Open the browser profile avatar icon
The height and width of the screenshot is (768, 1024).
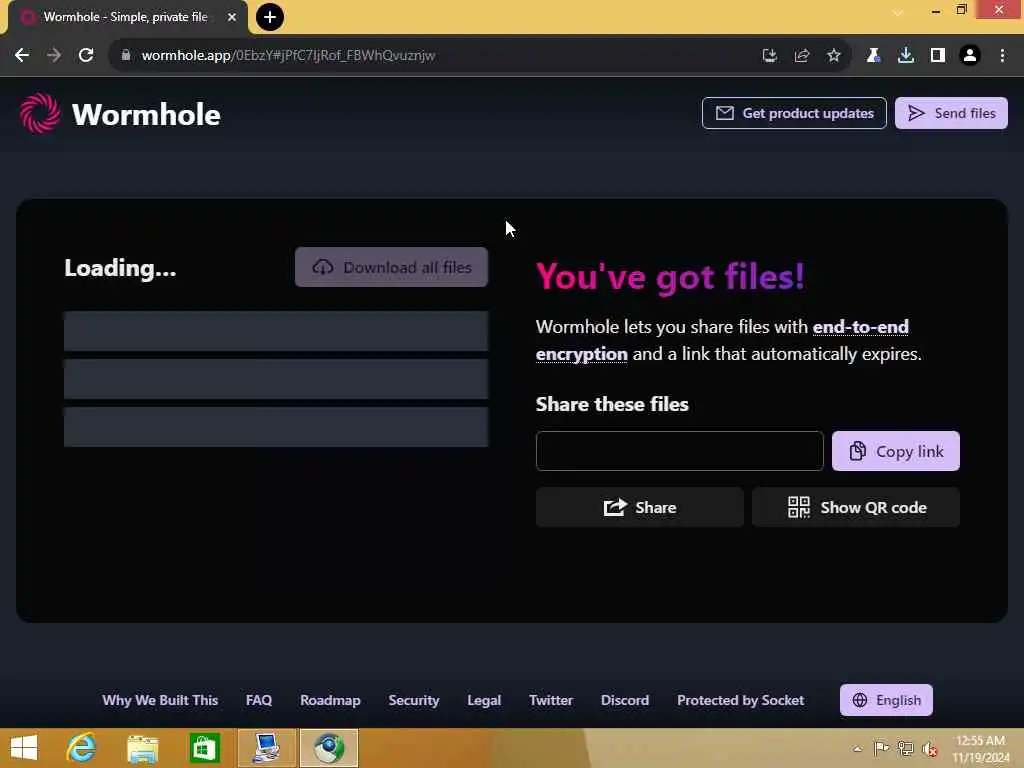point(970,56)
